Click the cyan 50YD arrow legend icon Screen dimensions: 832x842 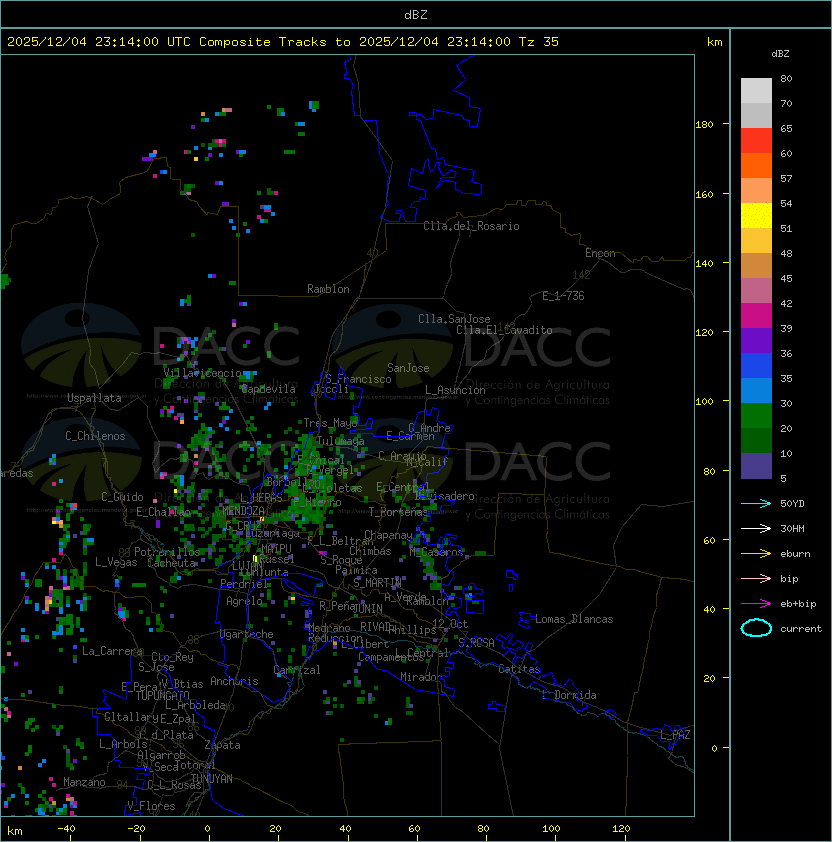756,503
